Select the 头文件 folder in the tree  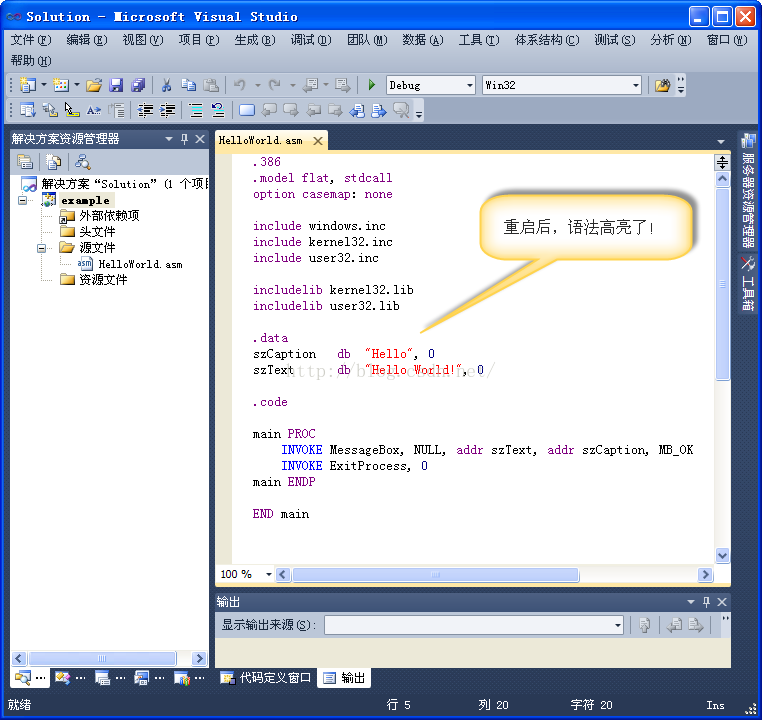[97, 232]
